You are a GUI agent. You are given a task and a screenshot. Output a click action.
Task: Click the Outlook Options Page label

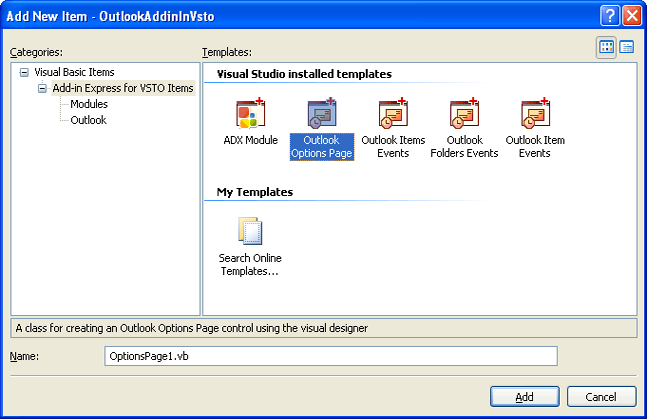pyautogui.click(x=322, y=147)
